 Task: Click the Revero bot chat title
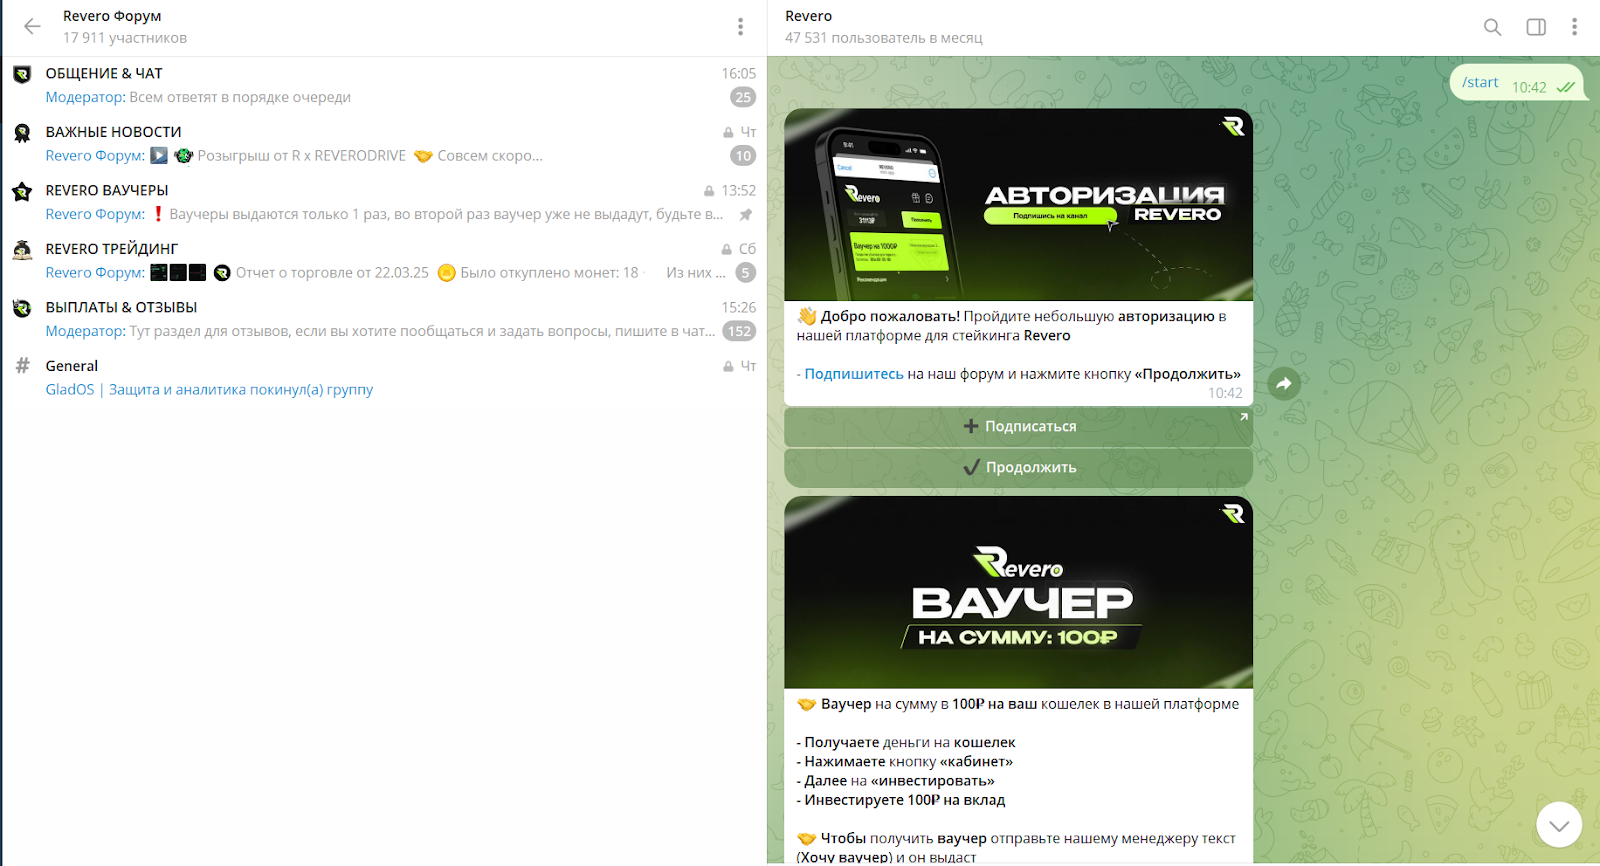(x=809, y=16)
